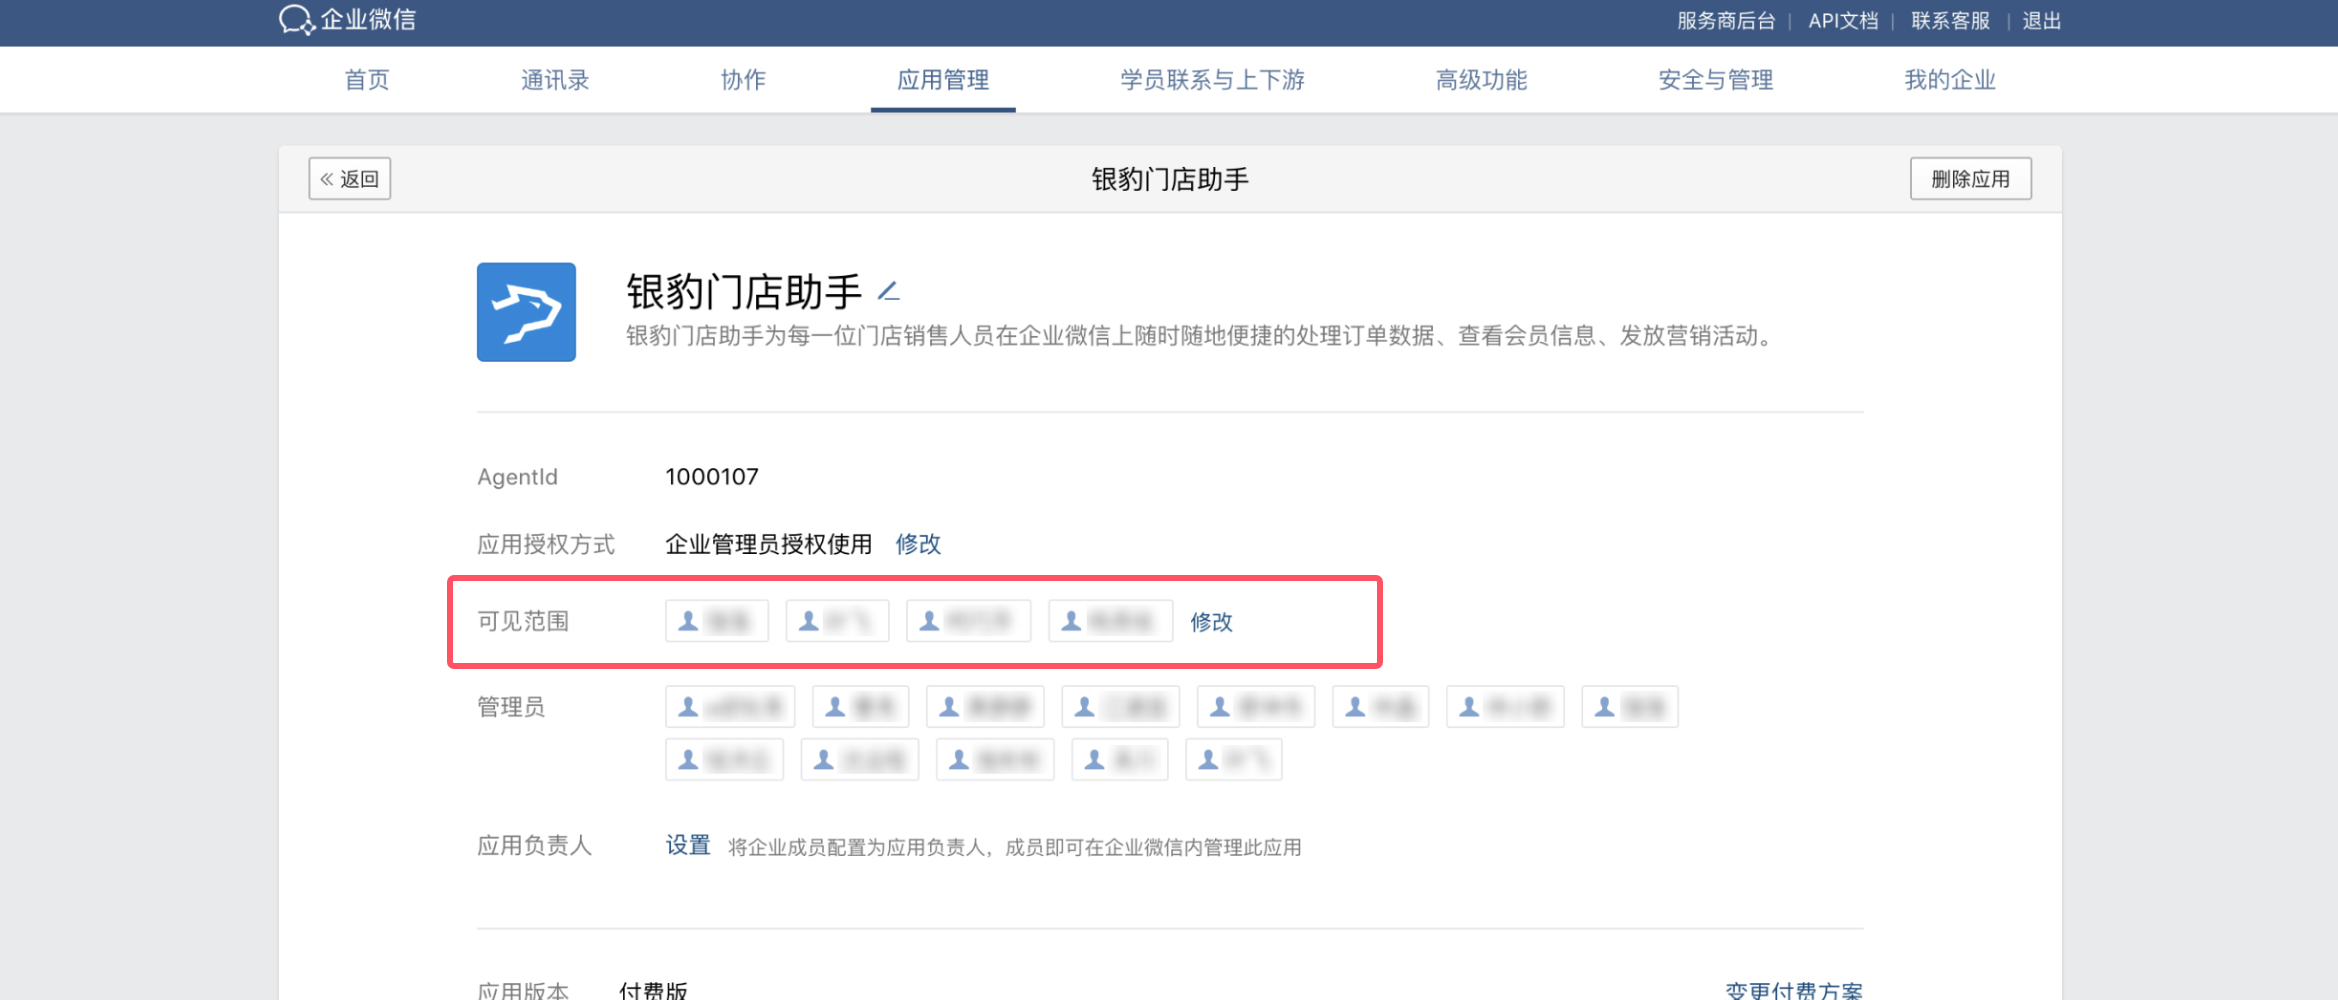Image resolution: width=2338 pixels, height=1000 pixels.
Task: Click the 银豹门店助手 blue app icon
Action: point(526,312)
